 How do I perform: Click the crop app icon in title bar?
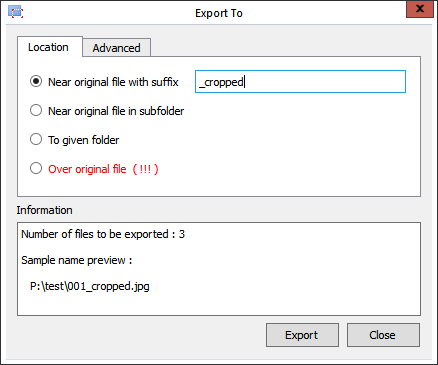pyautogui.click(x=15, y=12)
